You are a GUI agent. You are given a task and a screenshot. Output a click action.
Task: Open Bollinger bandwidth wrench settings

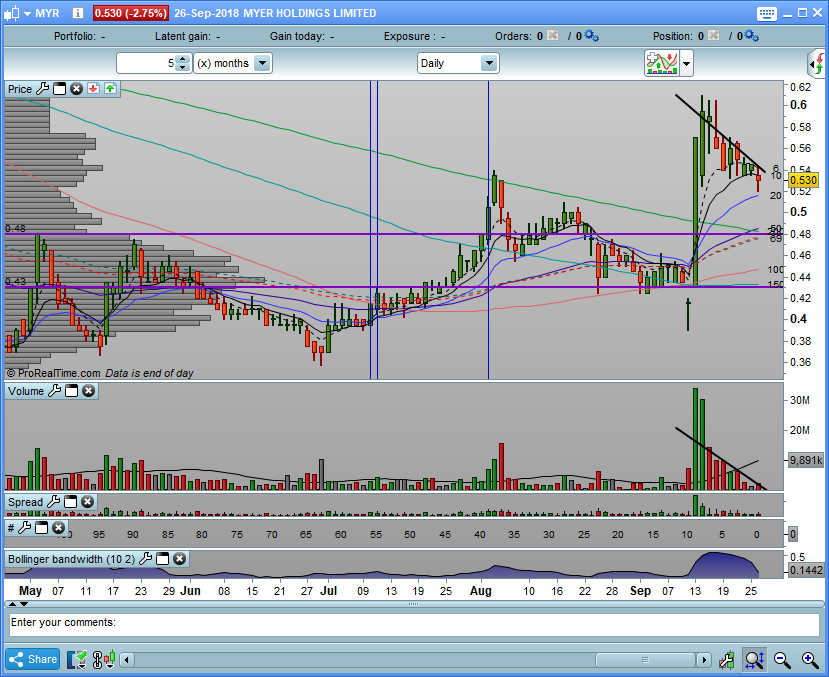[145, 558]
